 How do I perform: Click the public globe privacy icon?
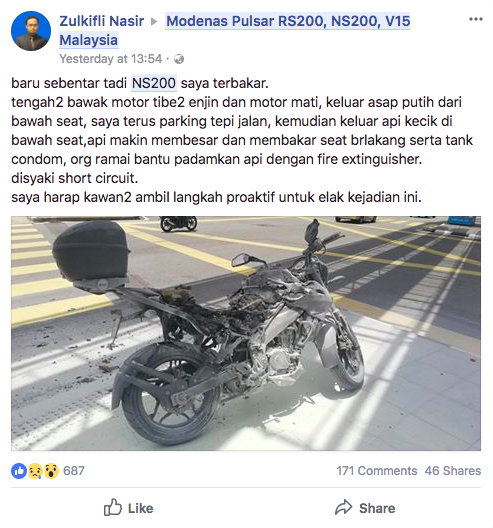pos(179,59)
